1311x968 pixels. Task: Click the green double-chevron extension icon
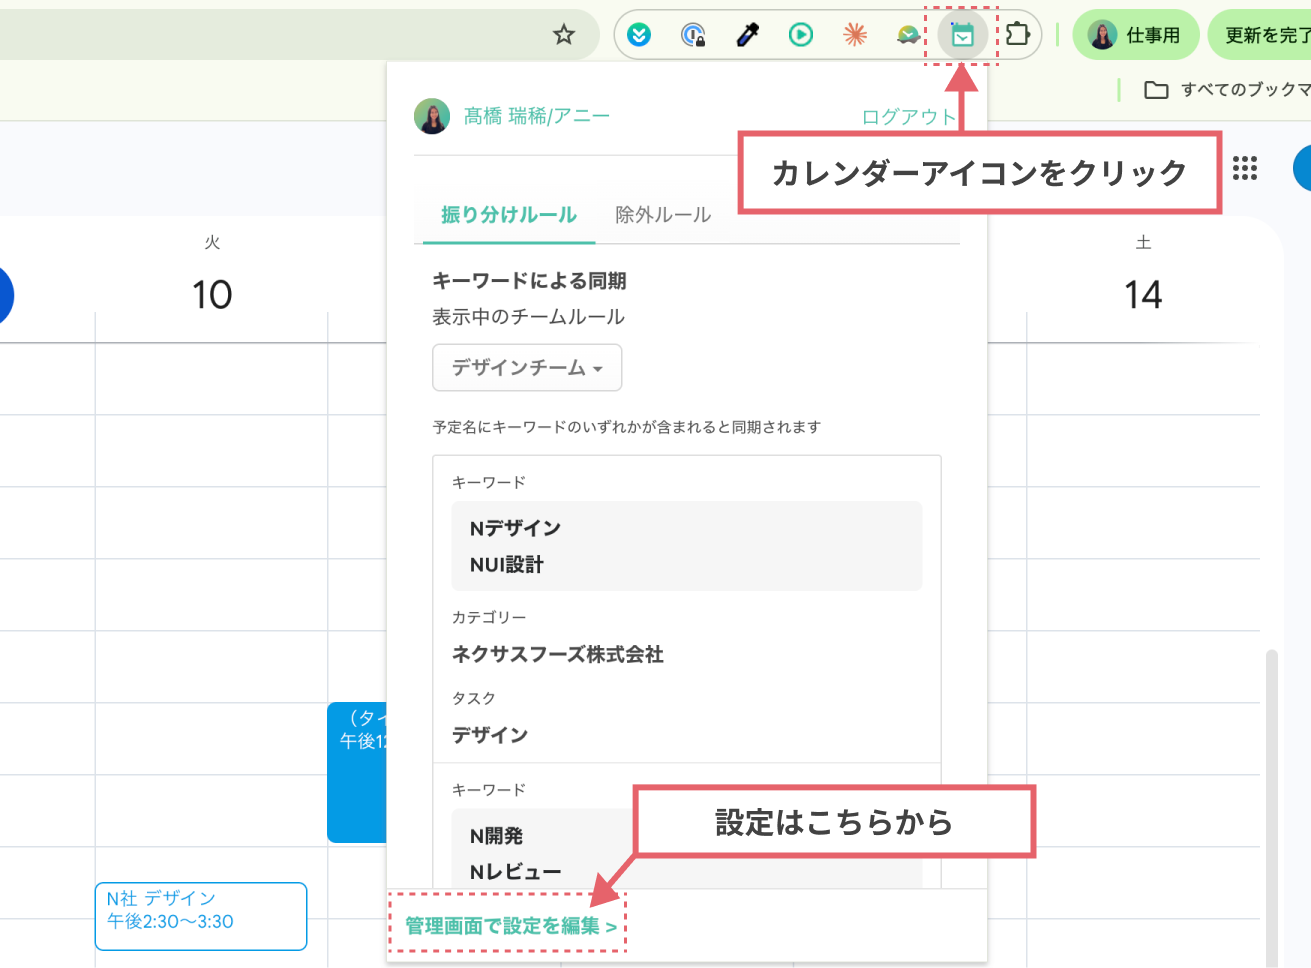click(640, 34)
